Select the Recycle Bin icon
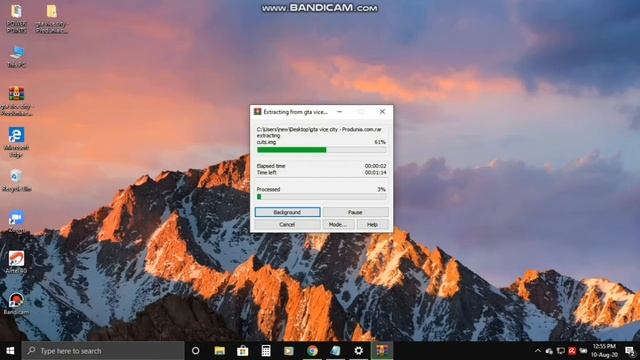The image size is (640, 360). (x=16, y=180)
